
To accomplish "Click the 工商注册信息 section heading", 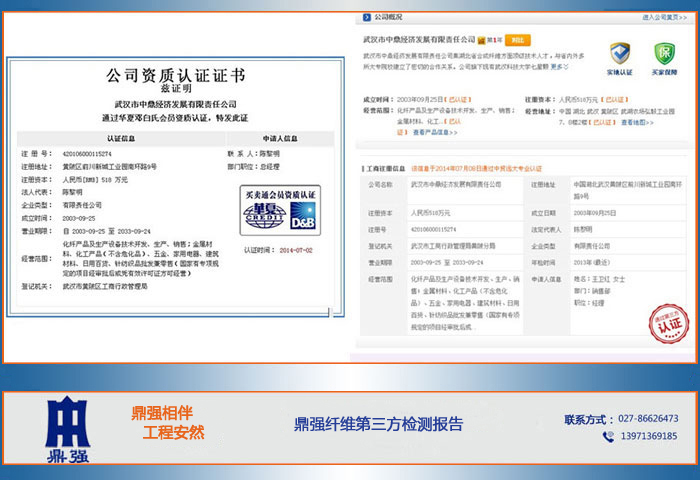I will [x=385, y=169].
